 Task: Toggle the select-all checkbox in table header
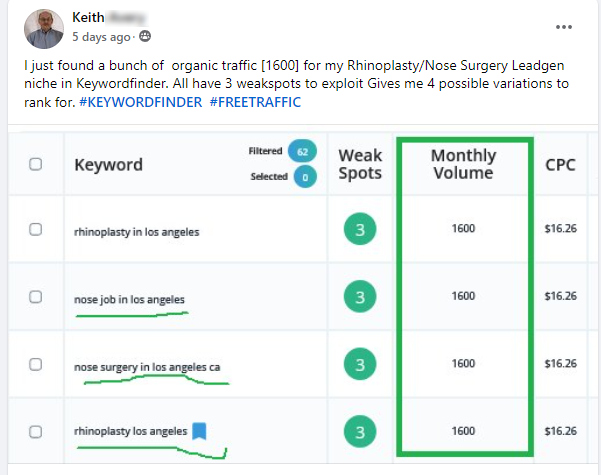[36, 164]
